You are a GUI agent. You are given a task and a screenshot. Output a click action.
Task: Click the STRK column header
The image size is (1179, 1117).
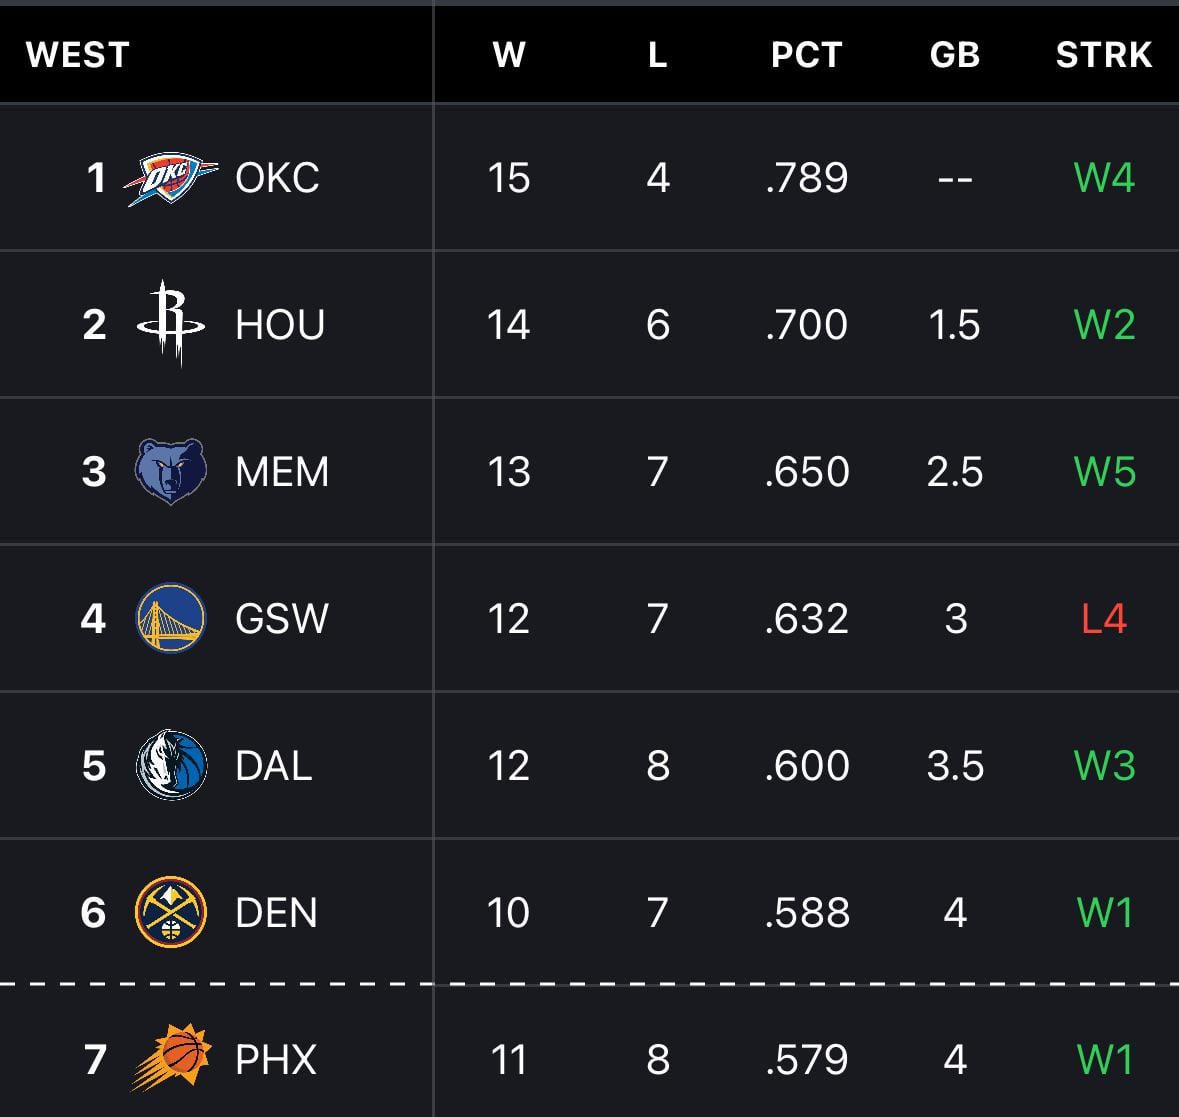point(1104,55)
